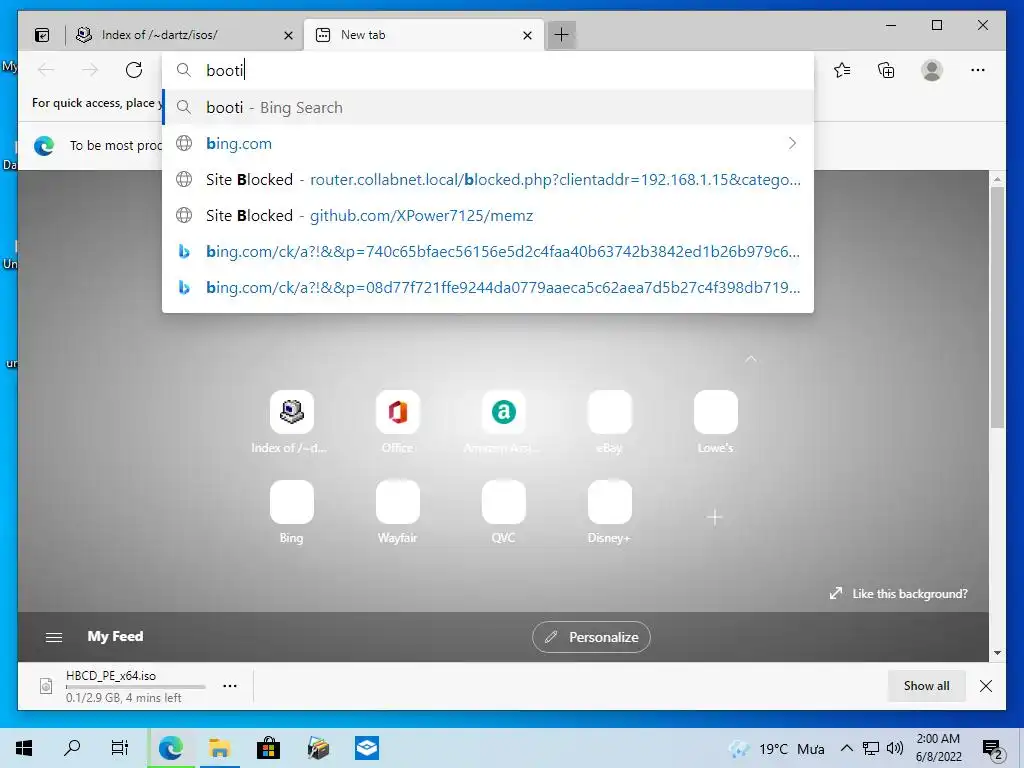Screen dimensions: 1024x768
Task: Click the HBCD_PE_x64.iso download progress bar
Action: pyautogui.click(x=136, y=687)
